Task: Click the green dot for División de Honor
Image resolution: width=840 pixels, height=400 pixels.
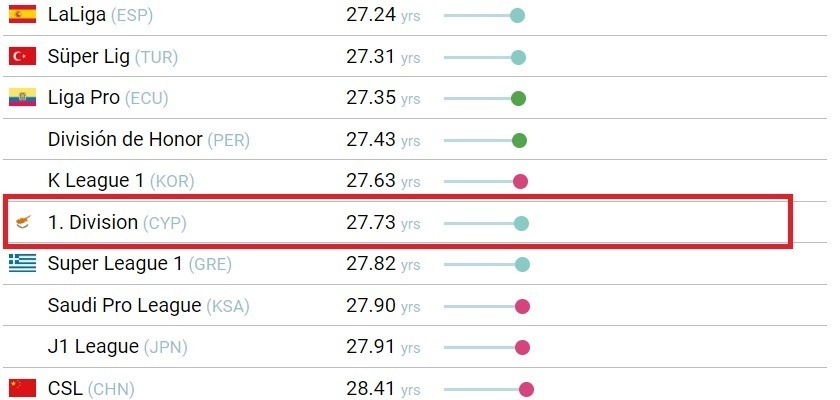Action: pyautogui.click(x=519, y=140)
